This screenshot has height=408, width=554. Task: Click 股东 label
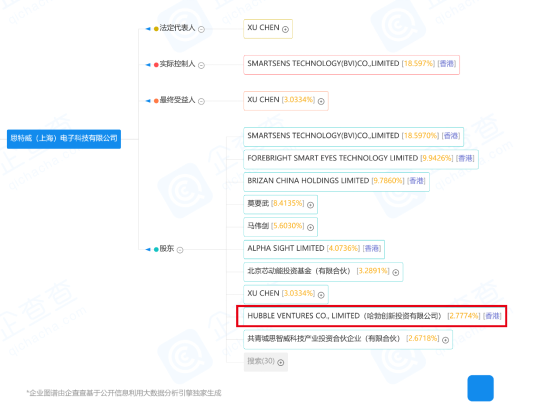(167, 249)
